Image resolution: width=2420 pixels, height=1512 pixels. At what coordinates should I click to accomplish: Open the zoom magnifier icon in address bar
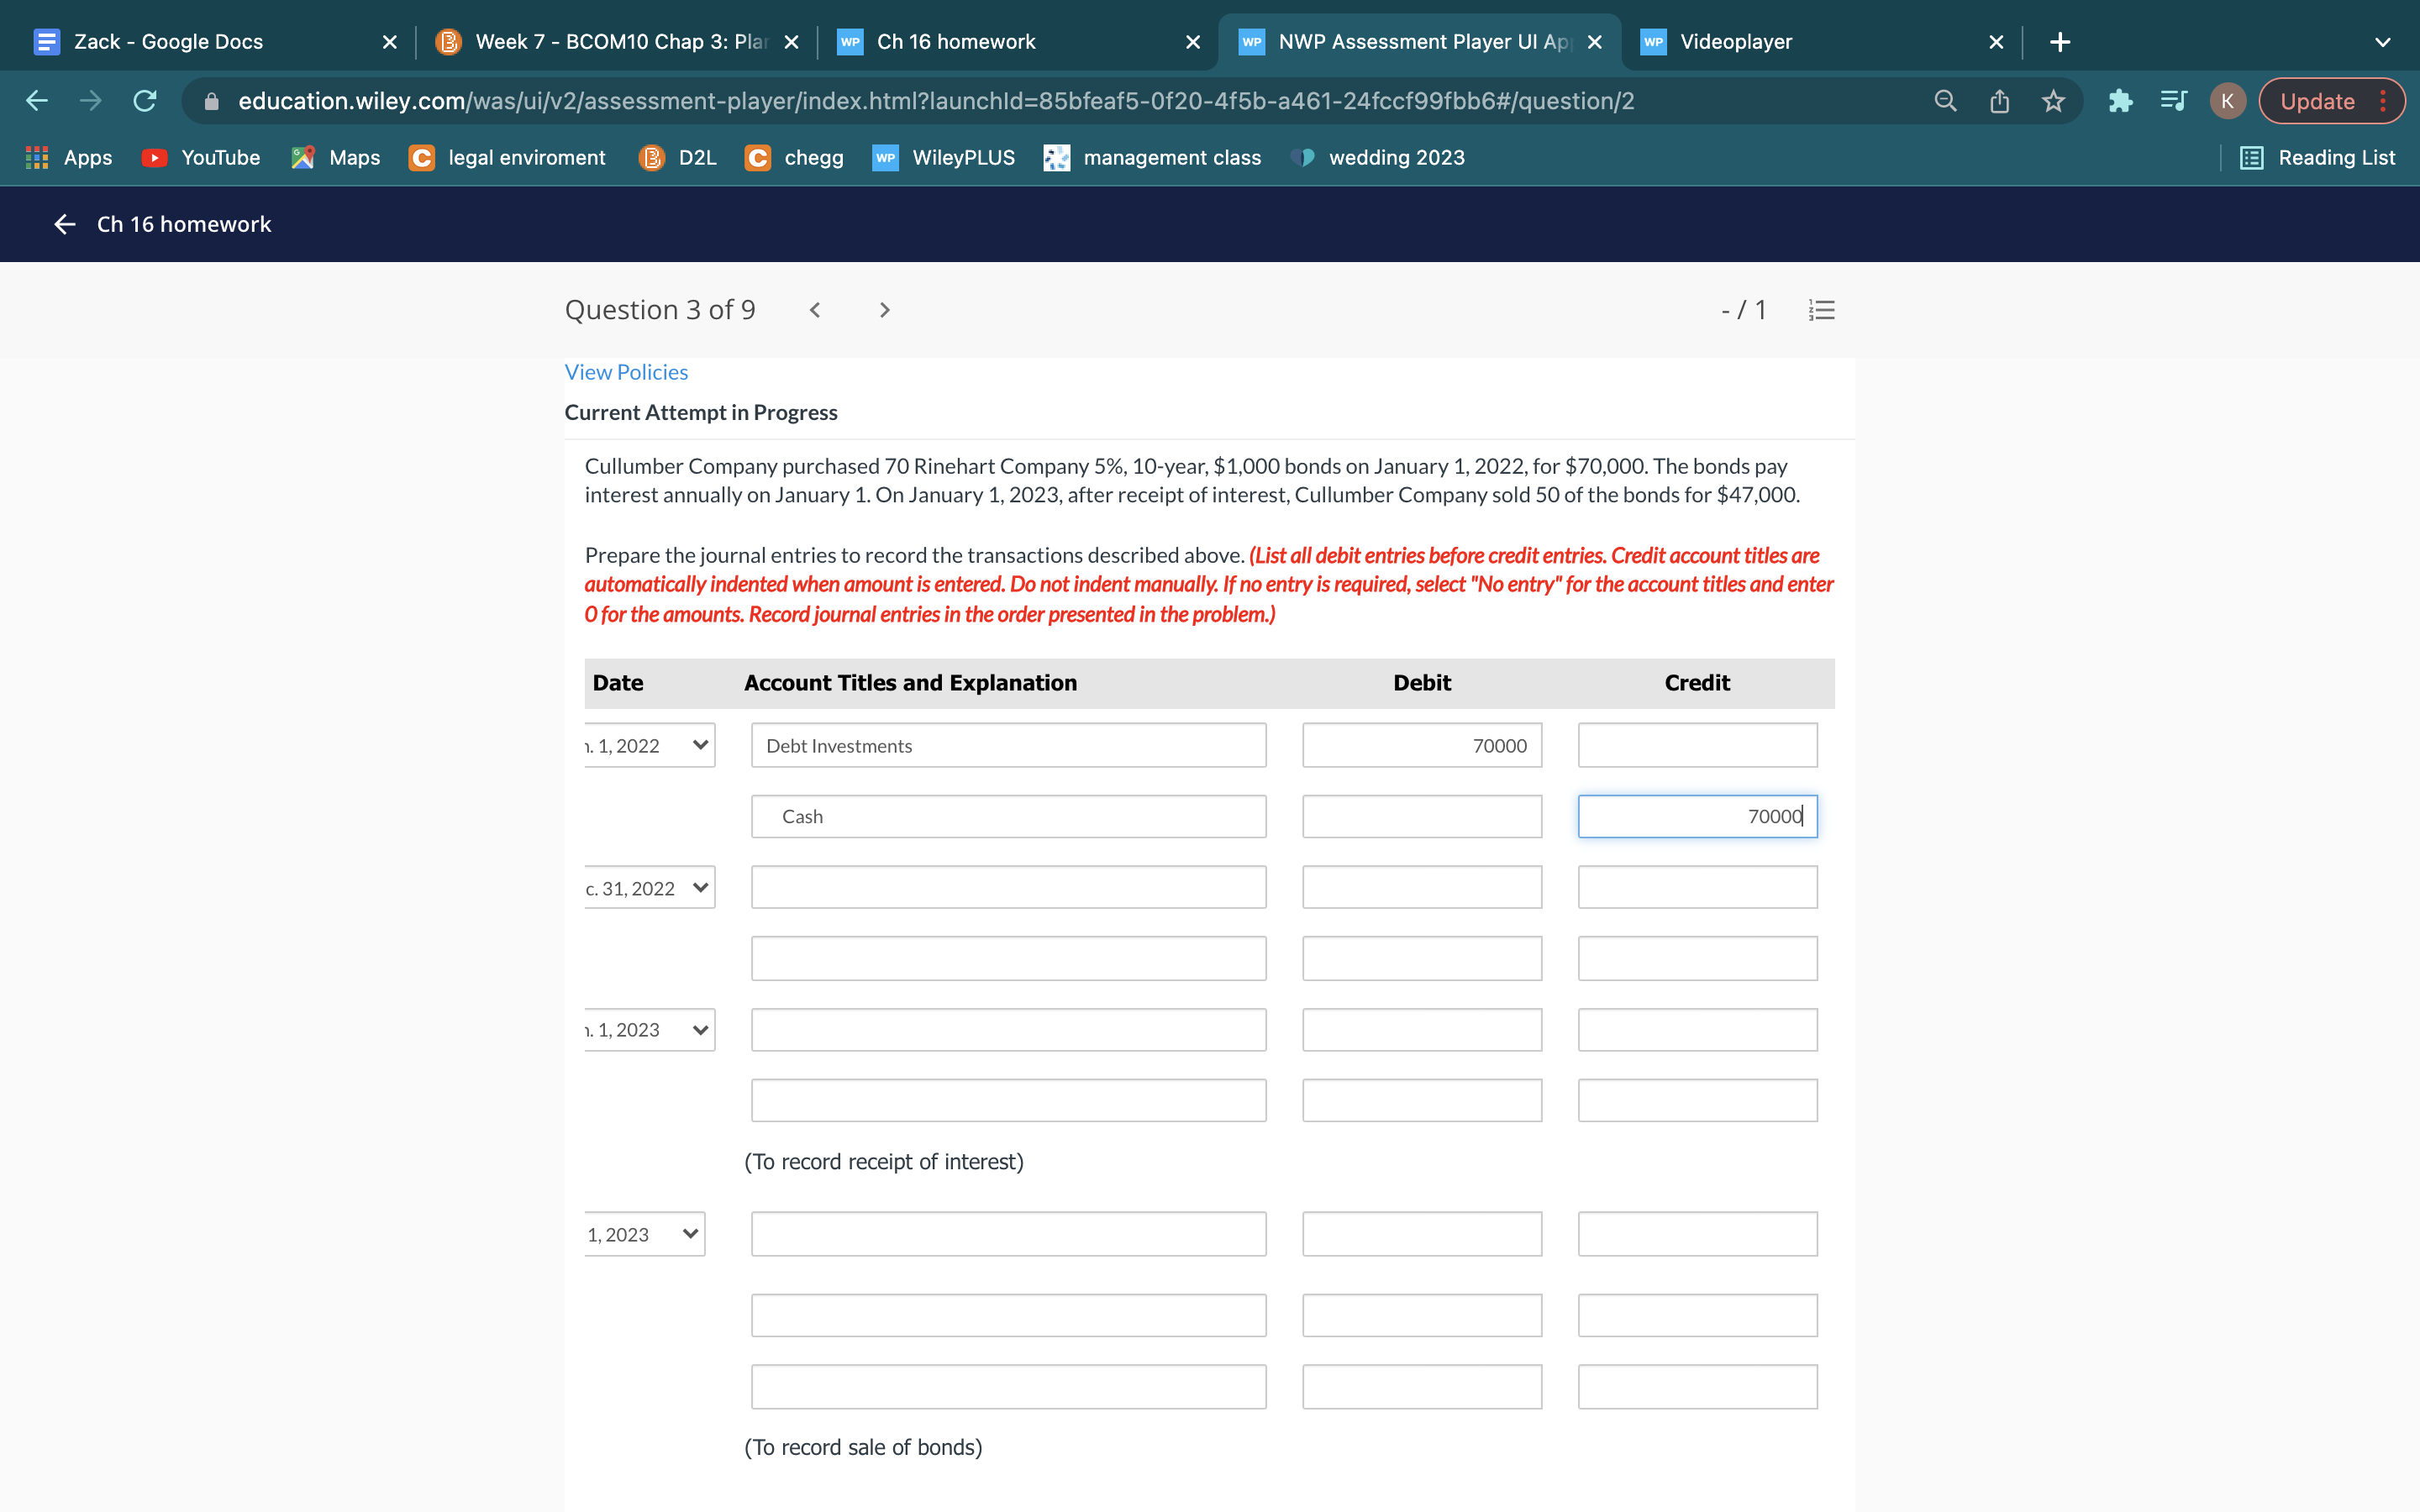(1945, 101)
